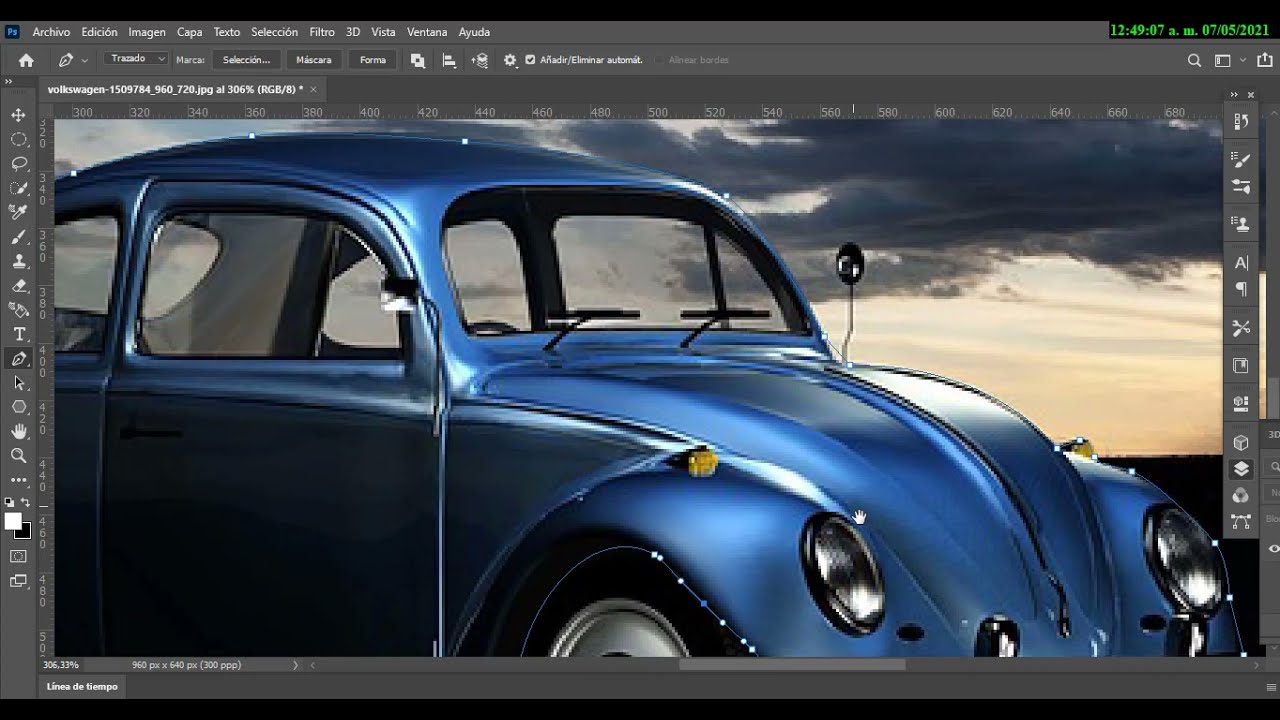Click the Forma button
Viewport: 1280px width, 720px height.
[373, 60]
